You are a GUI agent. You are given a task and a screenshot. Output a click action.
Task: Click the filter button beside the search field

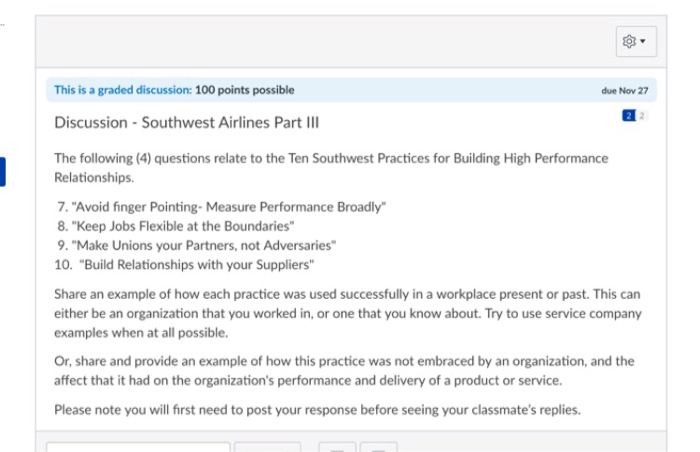pyautogui.click(x=267, y=447)
